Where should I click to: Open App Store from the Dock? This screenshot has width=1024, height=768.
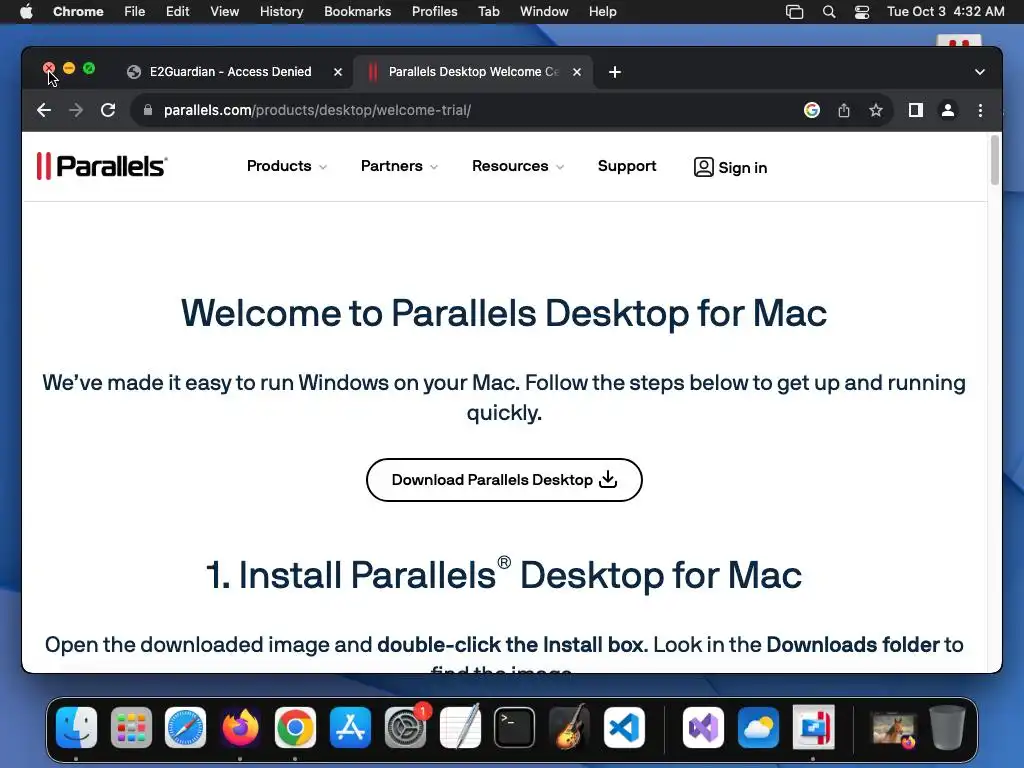pos(350,728)
